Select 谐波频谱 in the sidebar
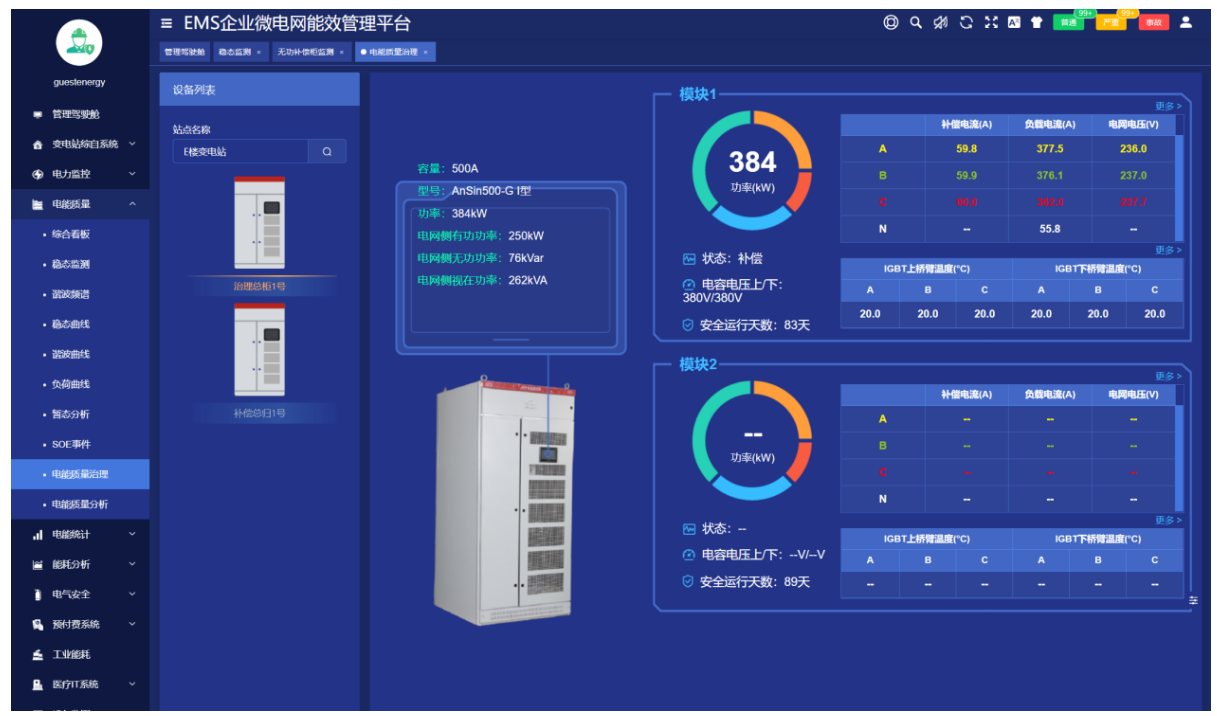Viewport: 1217px width, 716px height. (71, 294)
